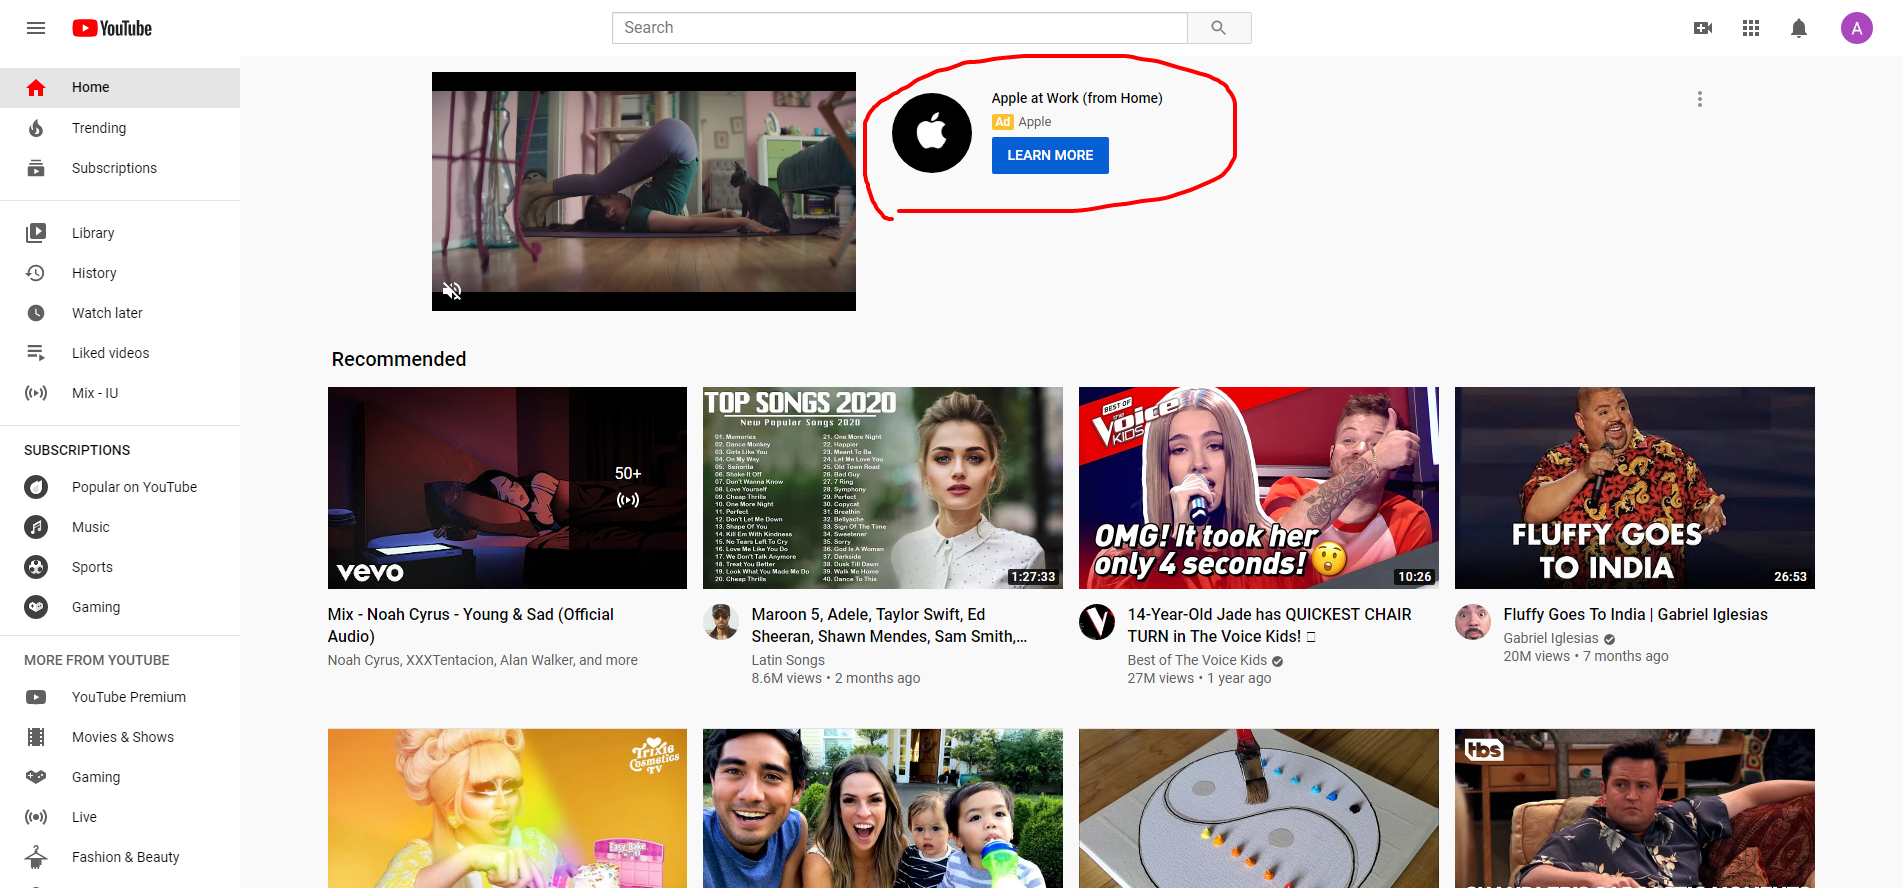Click the YouTube logo
1903x888 pixels.
pyautogui.click(x=112, y=28)
